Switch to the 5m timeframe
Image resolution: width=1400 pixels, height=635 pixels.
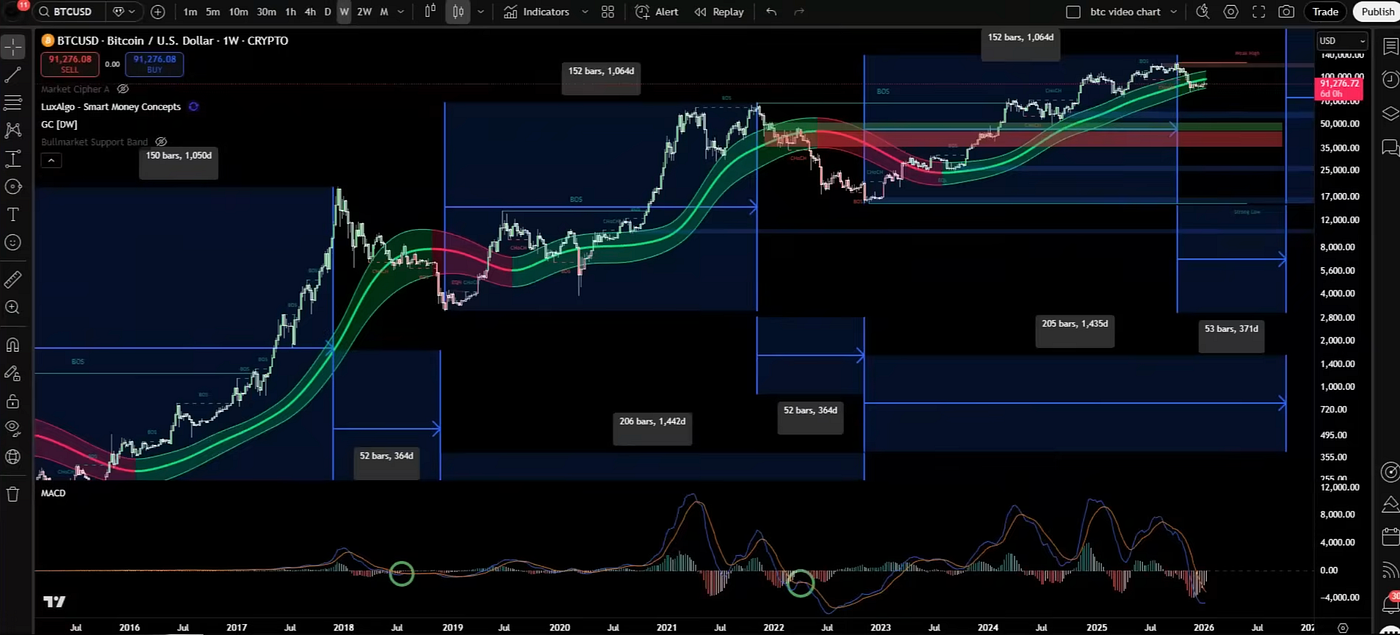213,12
